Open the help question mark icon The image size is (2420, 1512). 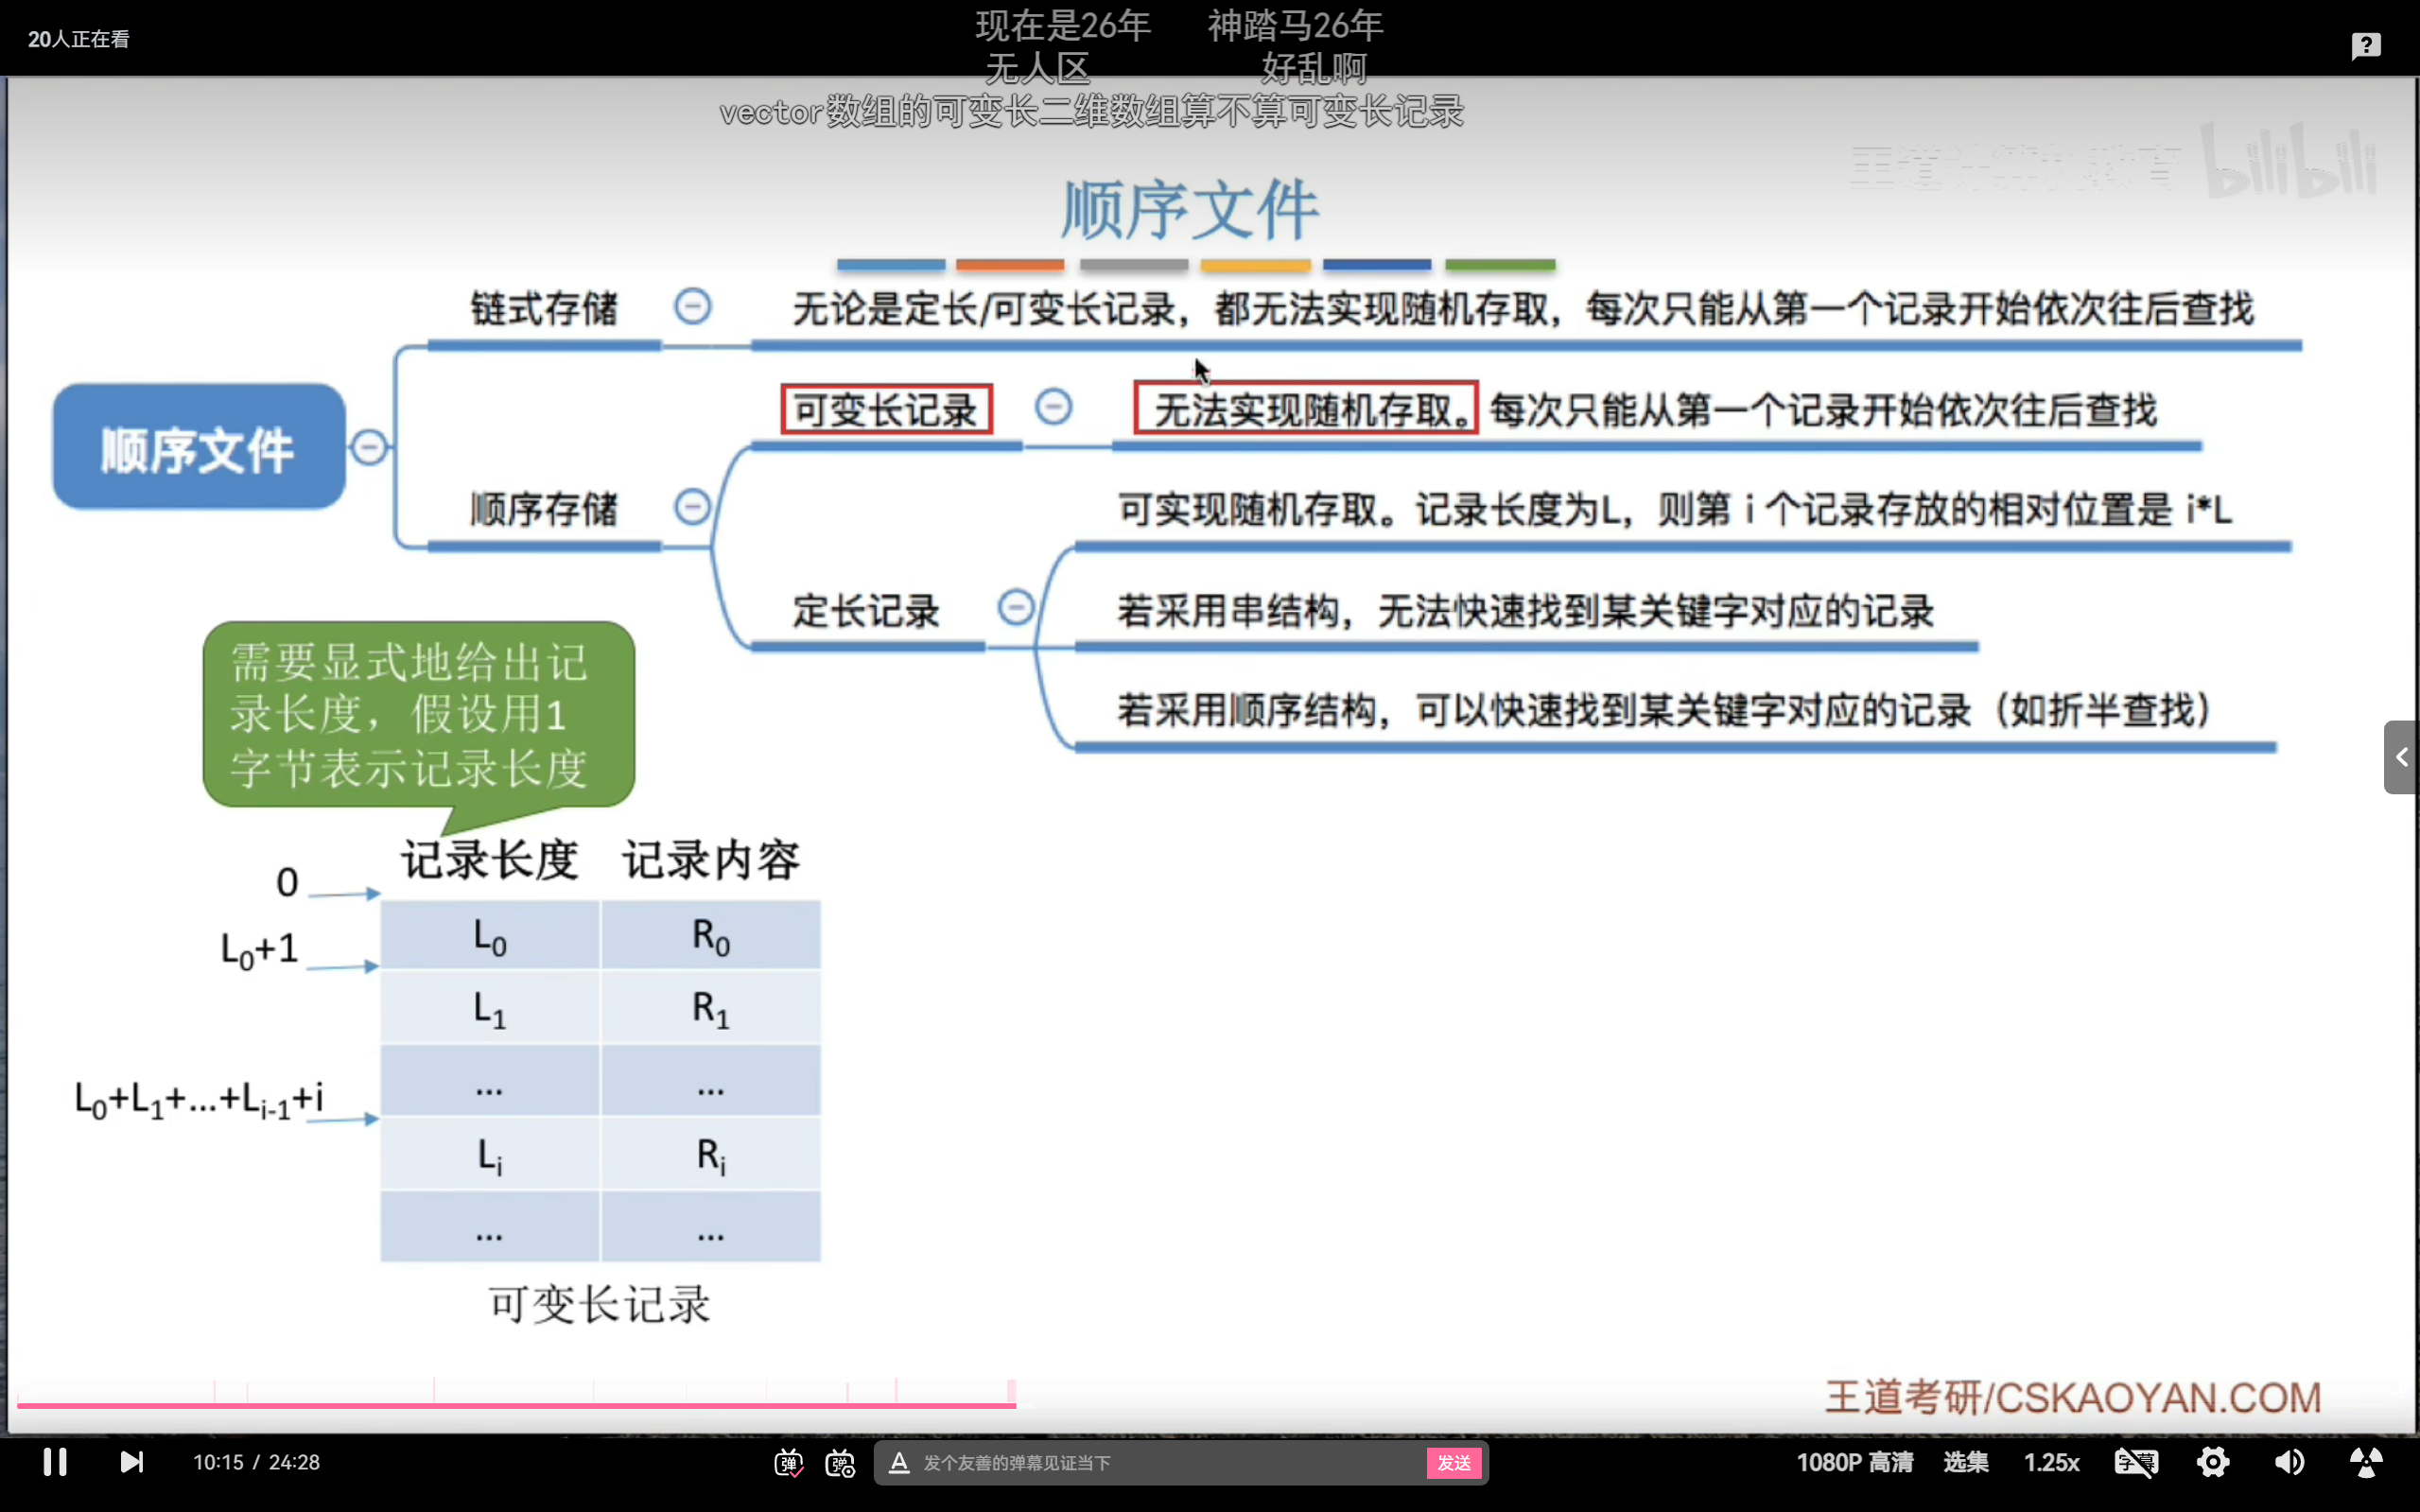pyautogui.click(x=2366, y=45)
